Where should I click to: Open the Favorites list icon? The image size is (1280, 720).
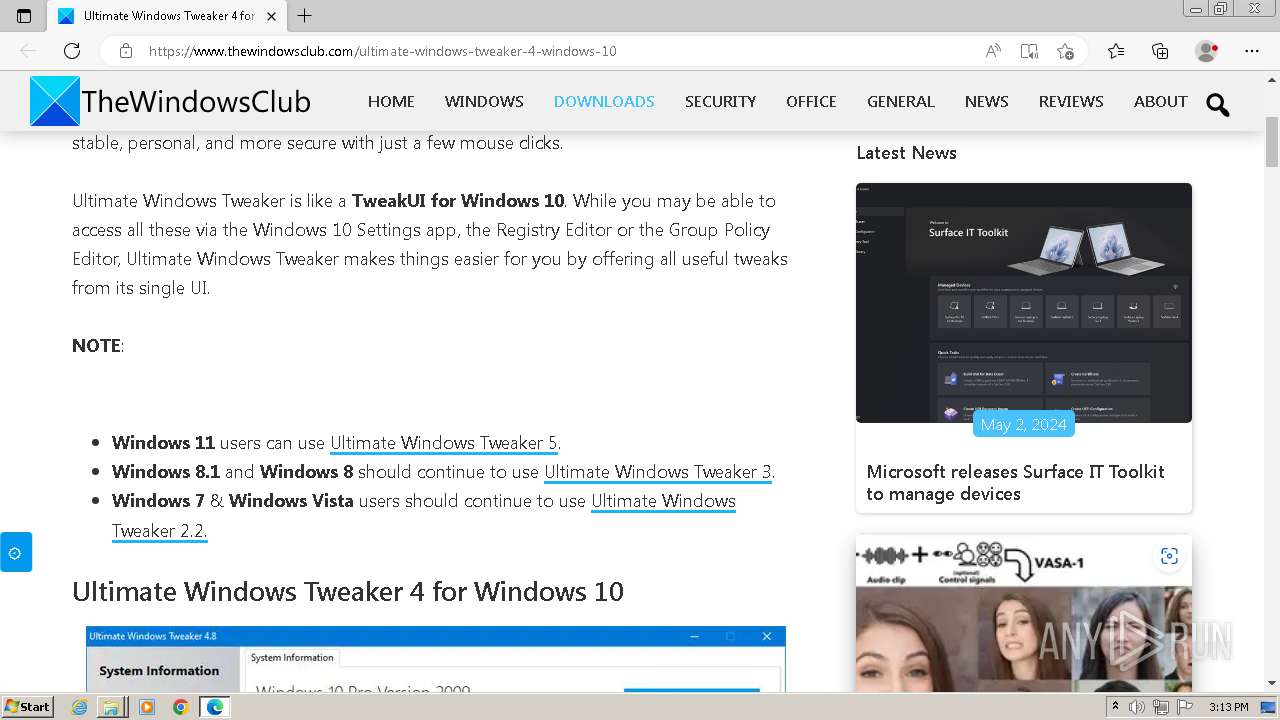click(x=1116, y=51)
